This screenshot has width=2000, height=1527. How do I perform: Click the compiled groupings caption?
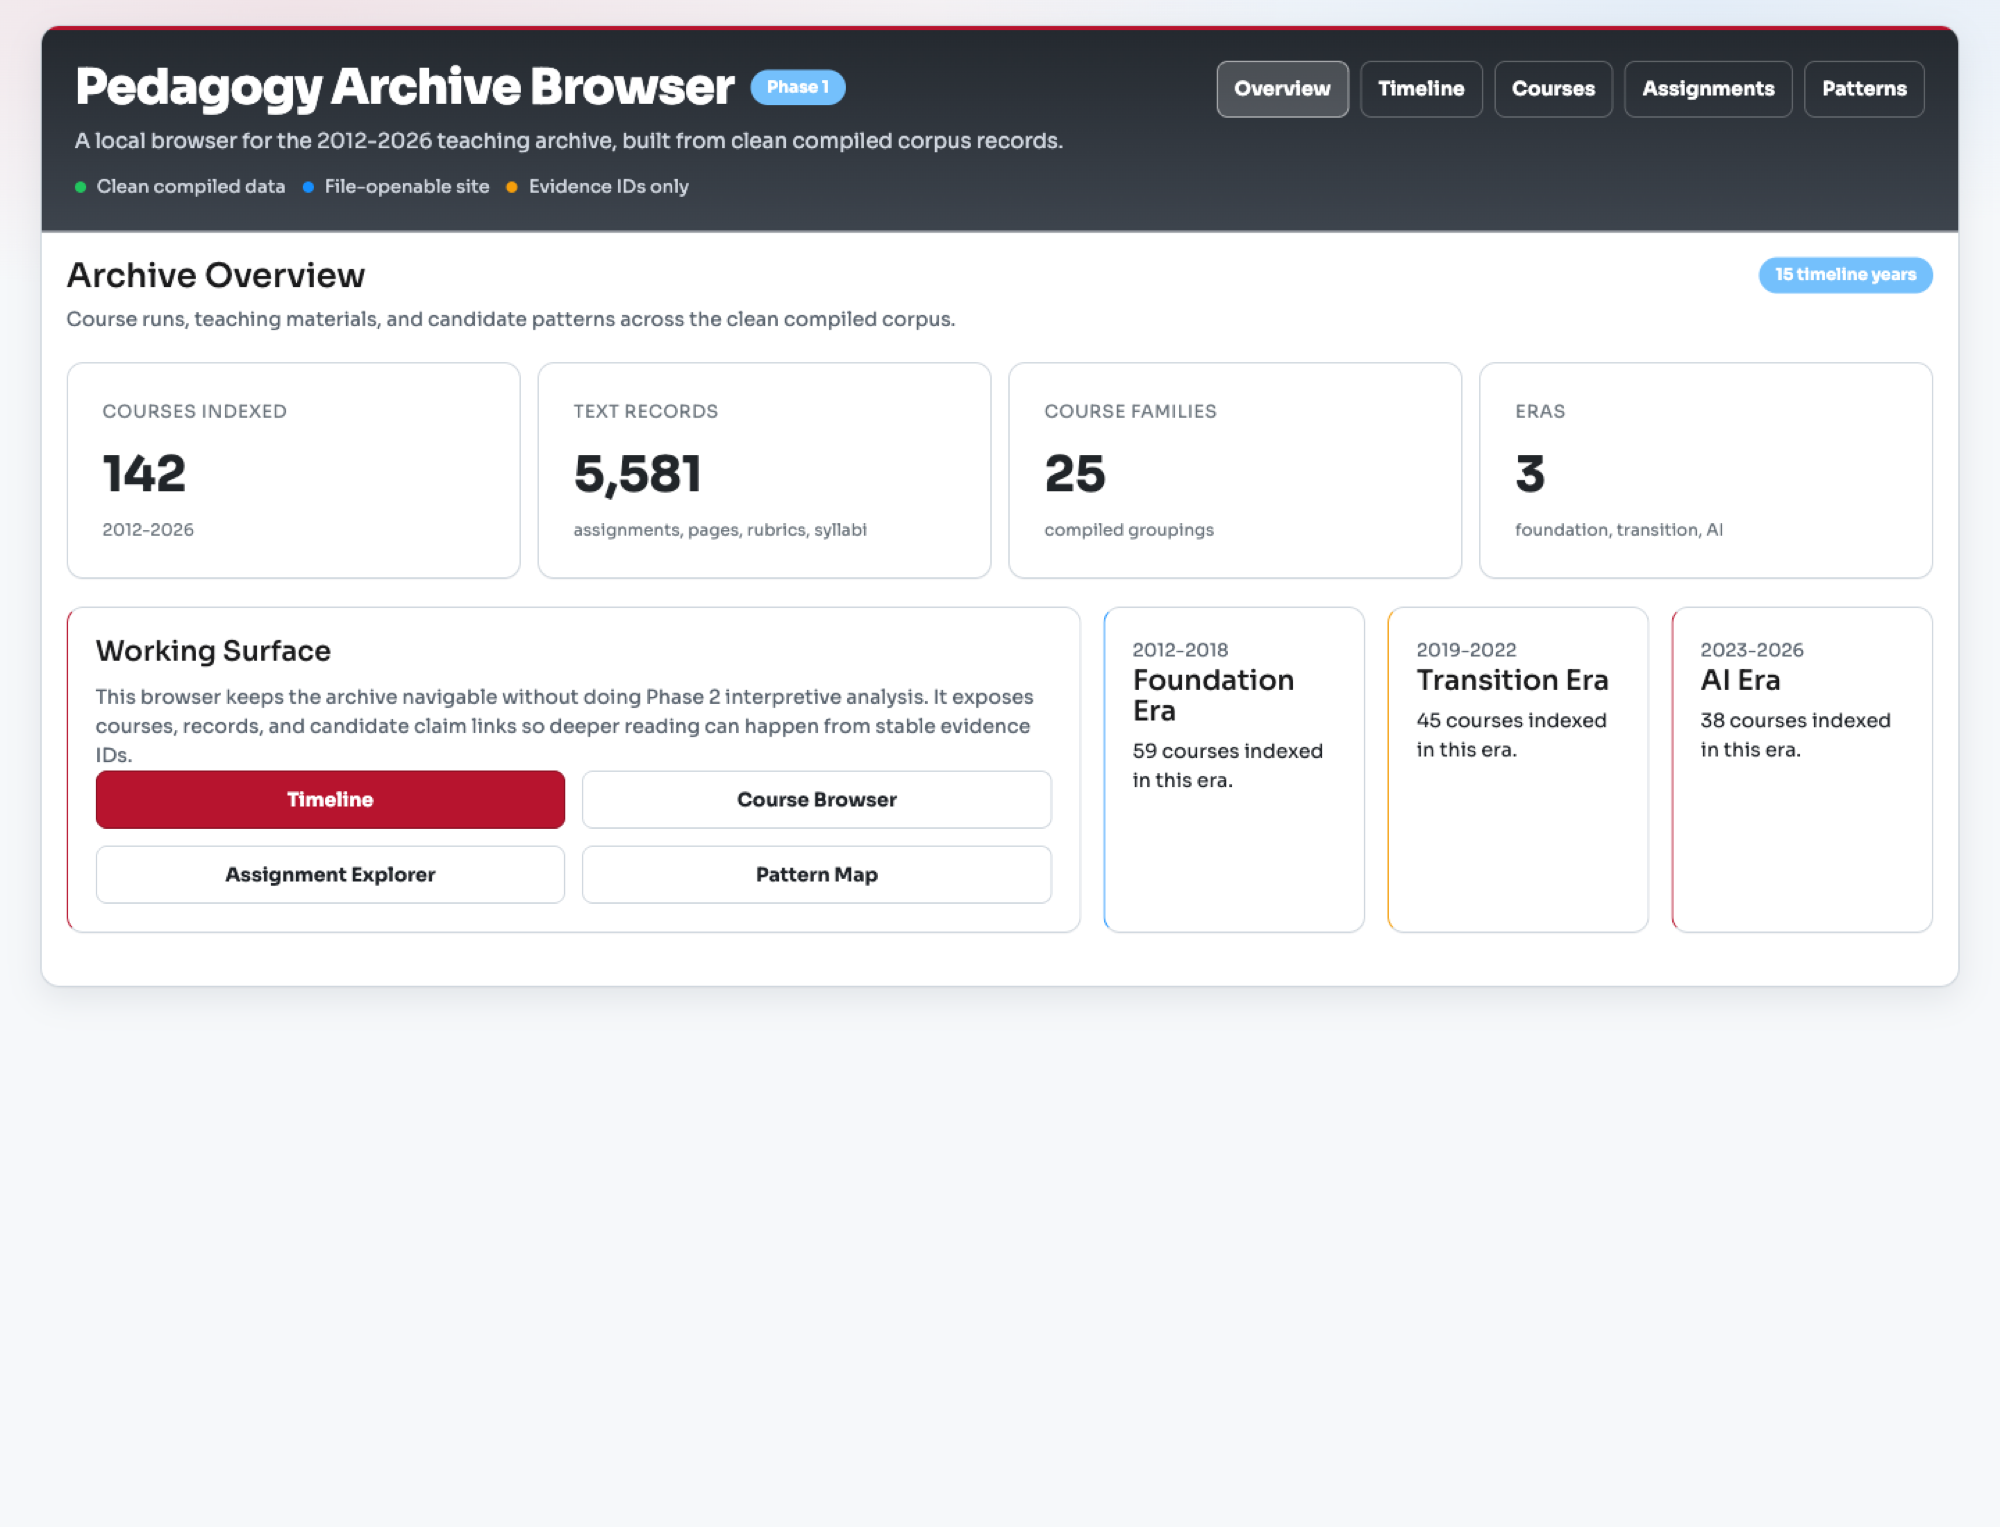tap(1129, 530)
